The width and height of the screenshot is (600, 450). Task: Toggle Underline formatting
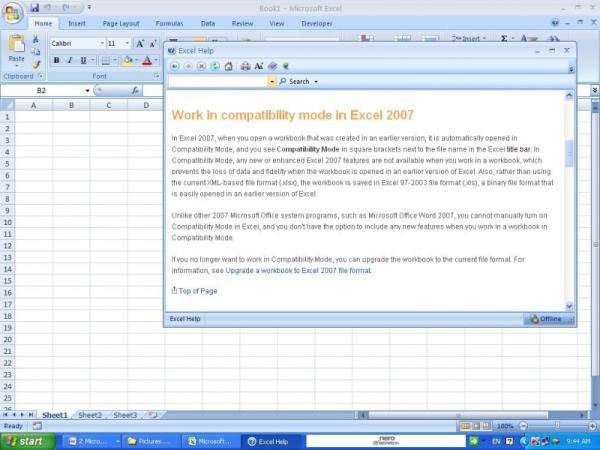(x=83, y=60)
